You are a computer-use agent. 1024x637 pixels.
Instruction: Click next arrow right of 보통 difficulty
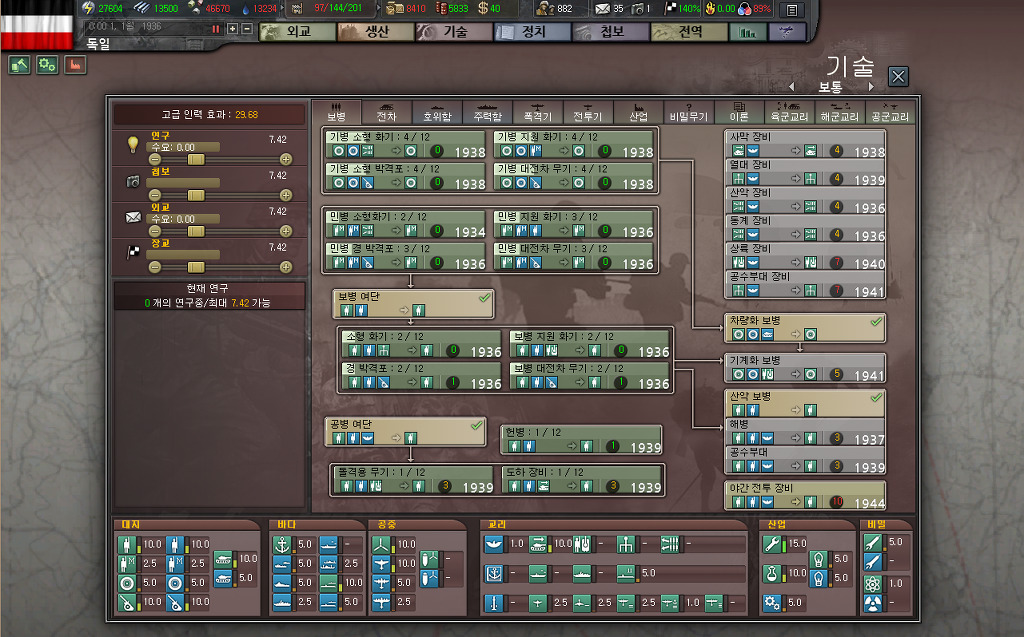pos(871,87)
